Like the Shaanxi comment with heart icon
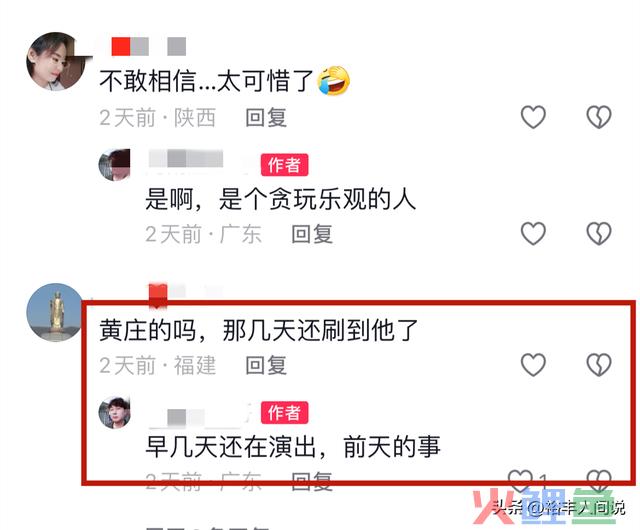Viewport: 640px width, 530px height. click(x=533, y=117)
